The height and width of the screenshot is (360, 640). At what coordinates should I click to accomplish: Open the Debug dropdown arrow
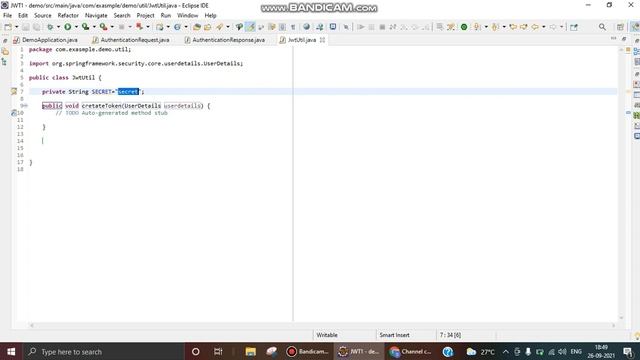(x=58, y=27)
